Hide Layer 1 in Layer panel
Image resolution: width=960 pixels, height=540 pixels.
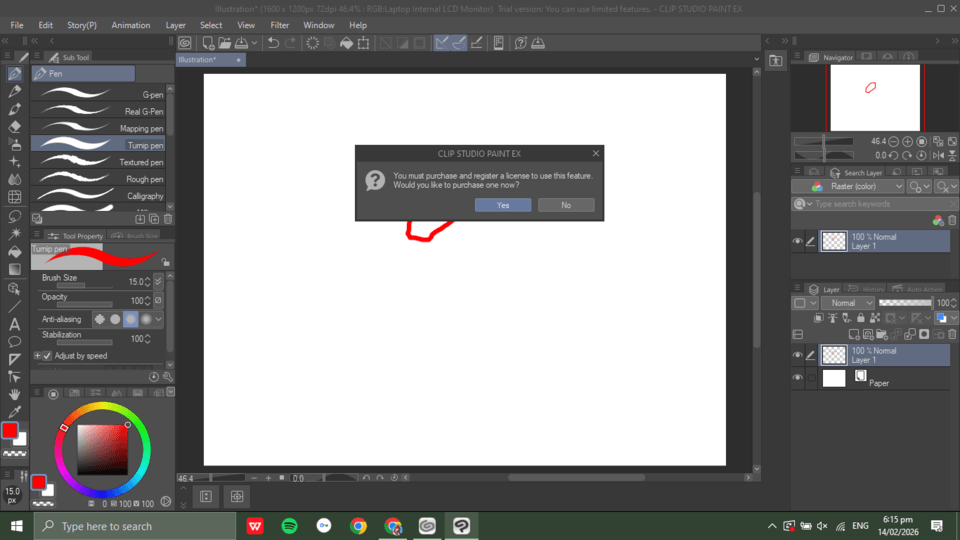pos(797,355)
